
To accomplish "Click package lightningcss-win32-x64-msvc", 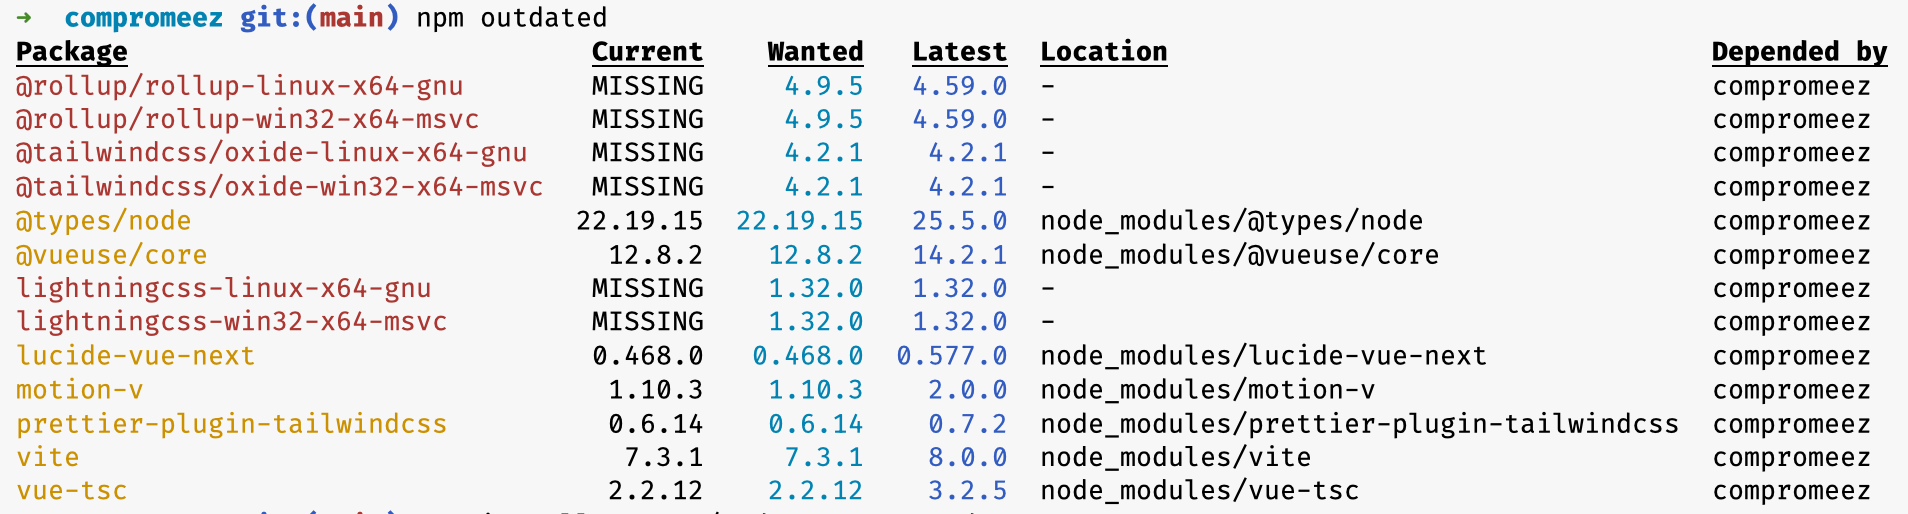I will [x=231, y=322].
